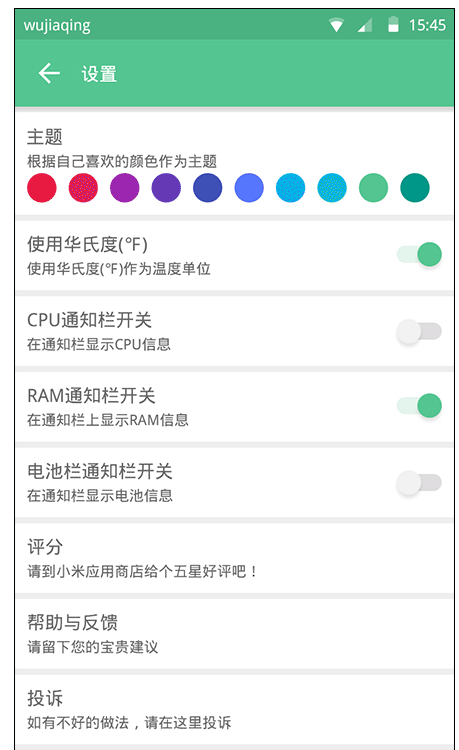The image size is (459, 750).
Task: Pick the red theme color
Action: point(42,188)
